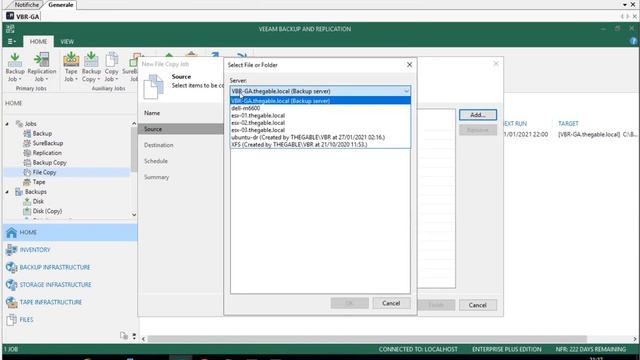Open the Backup Job dropdown arrow

(x=20, y=79)
